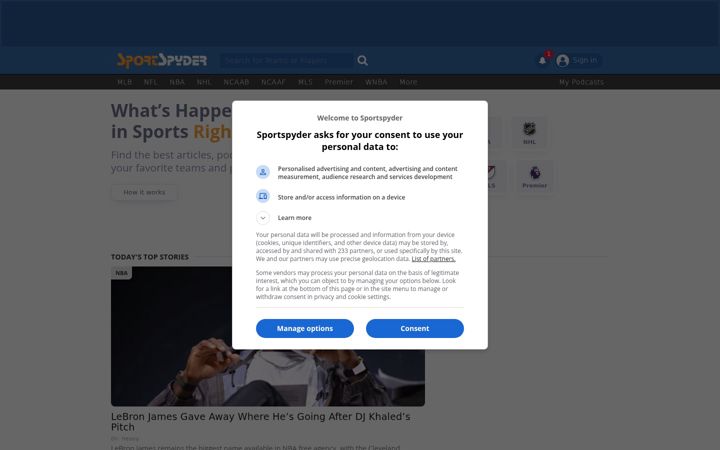720x450 pixels.
Task: Click the NBA tag on top story
Action: [x=121, y=273]
